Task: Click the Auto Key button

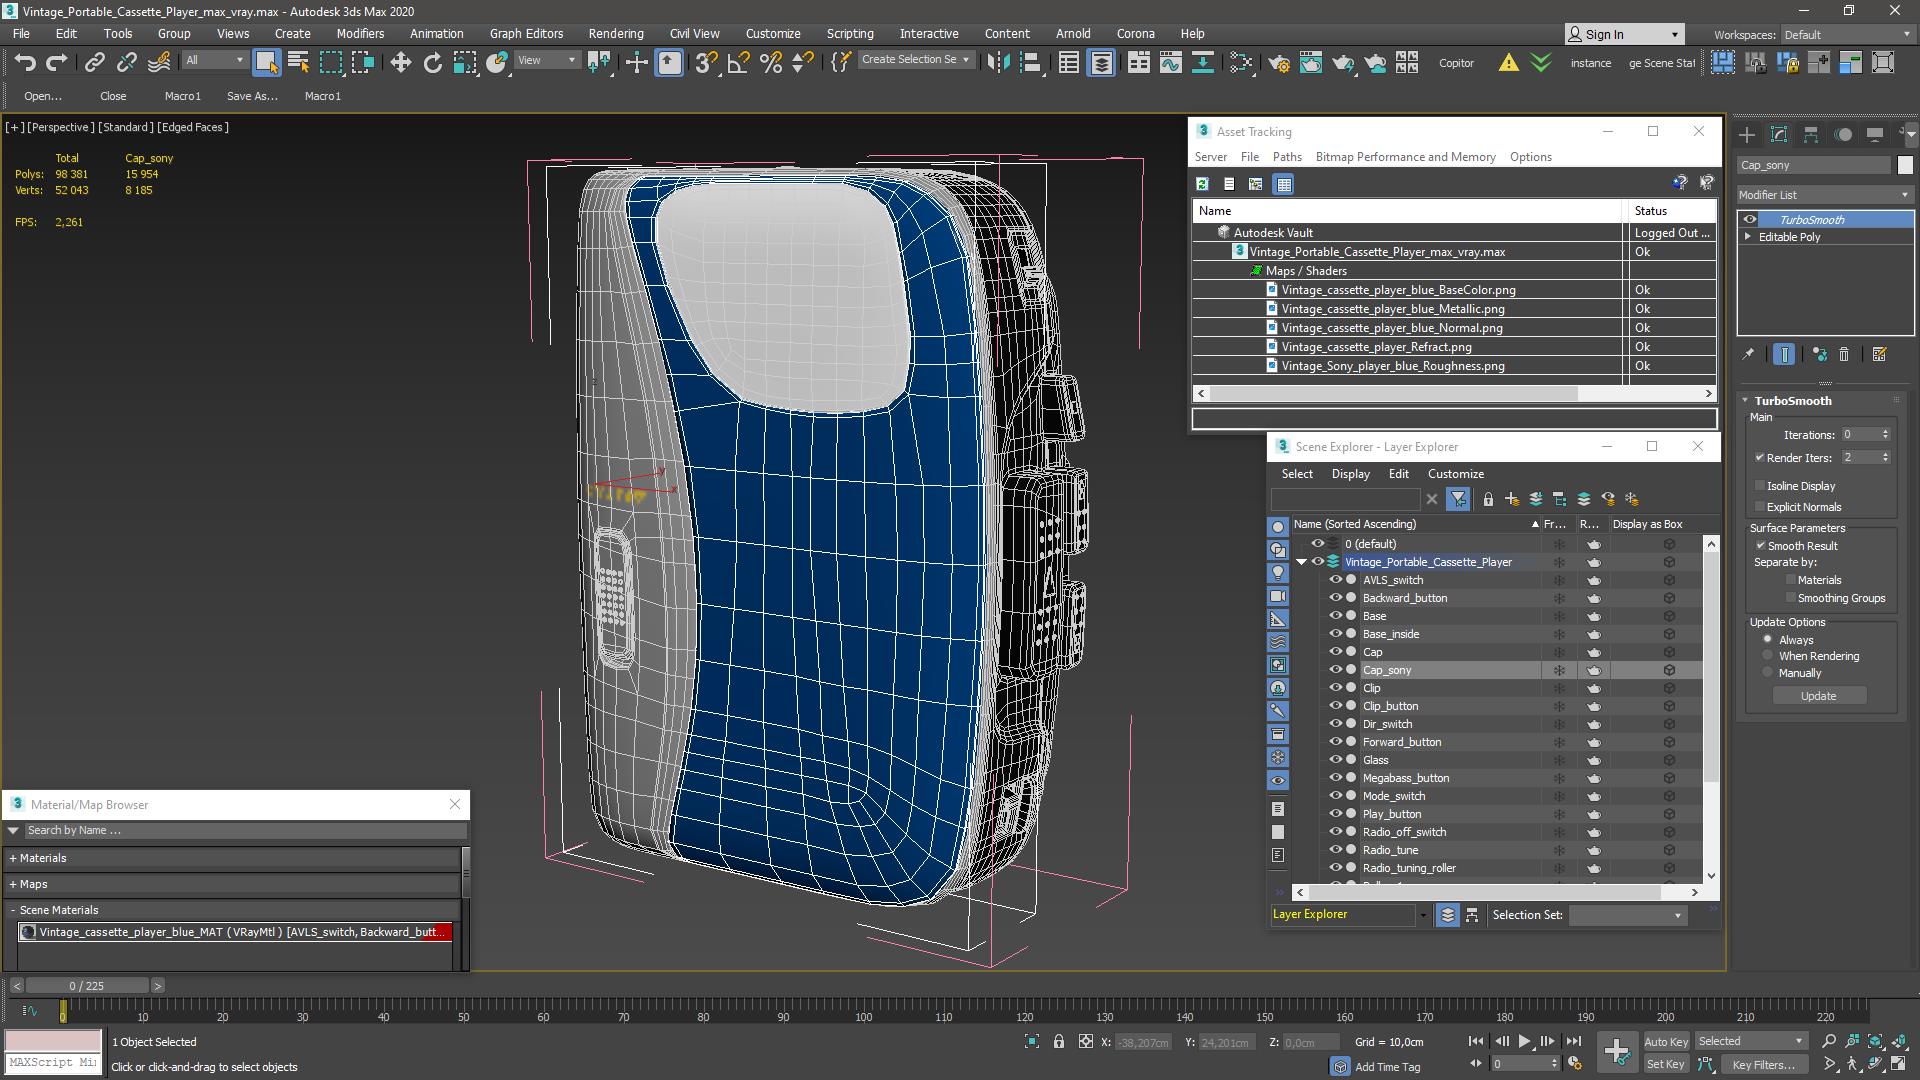Action: pos(1665,1042)
